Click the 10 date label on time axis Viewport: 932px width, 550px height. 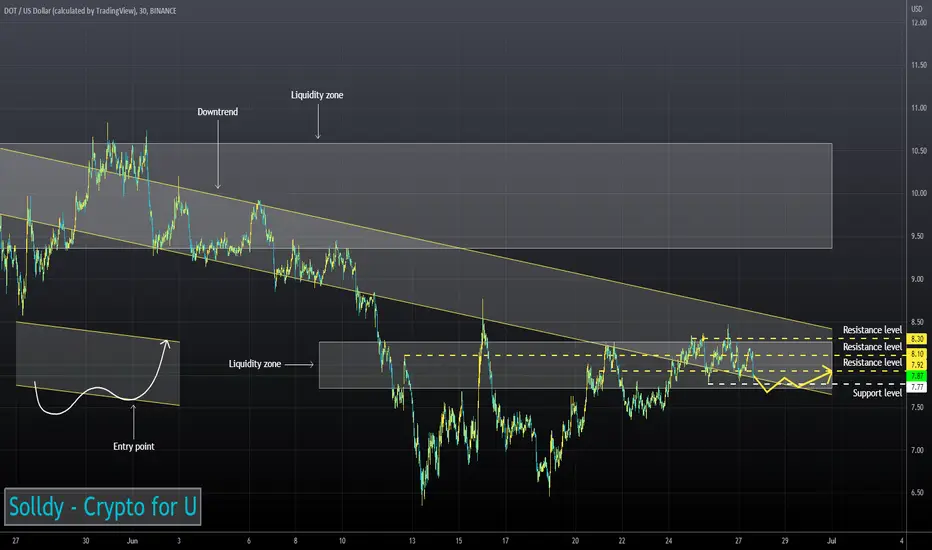point(342,540)
